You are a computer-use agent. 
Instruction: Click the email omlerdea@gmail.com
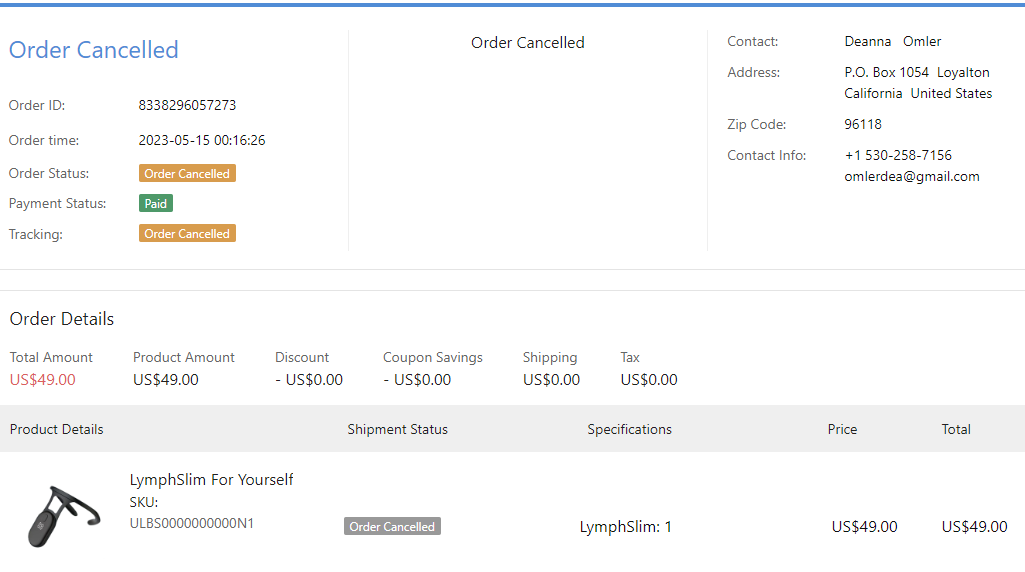911,176
